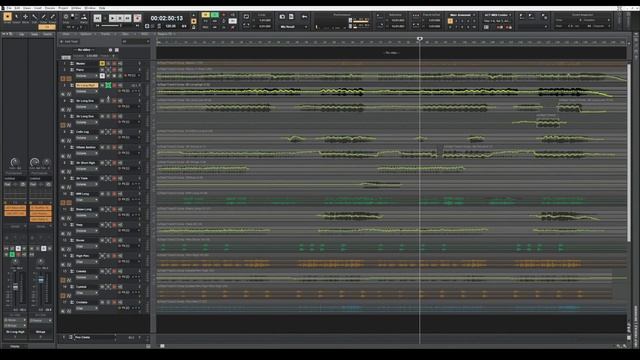Open the Help menu
This screenshot has height=360, width=640.
[102, 8]
